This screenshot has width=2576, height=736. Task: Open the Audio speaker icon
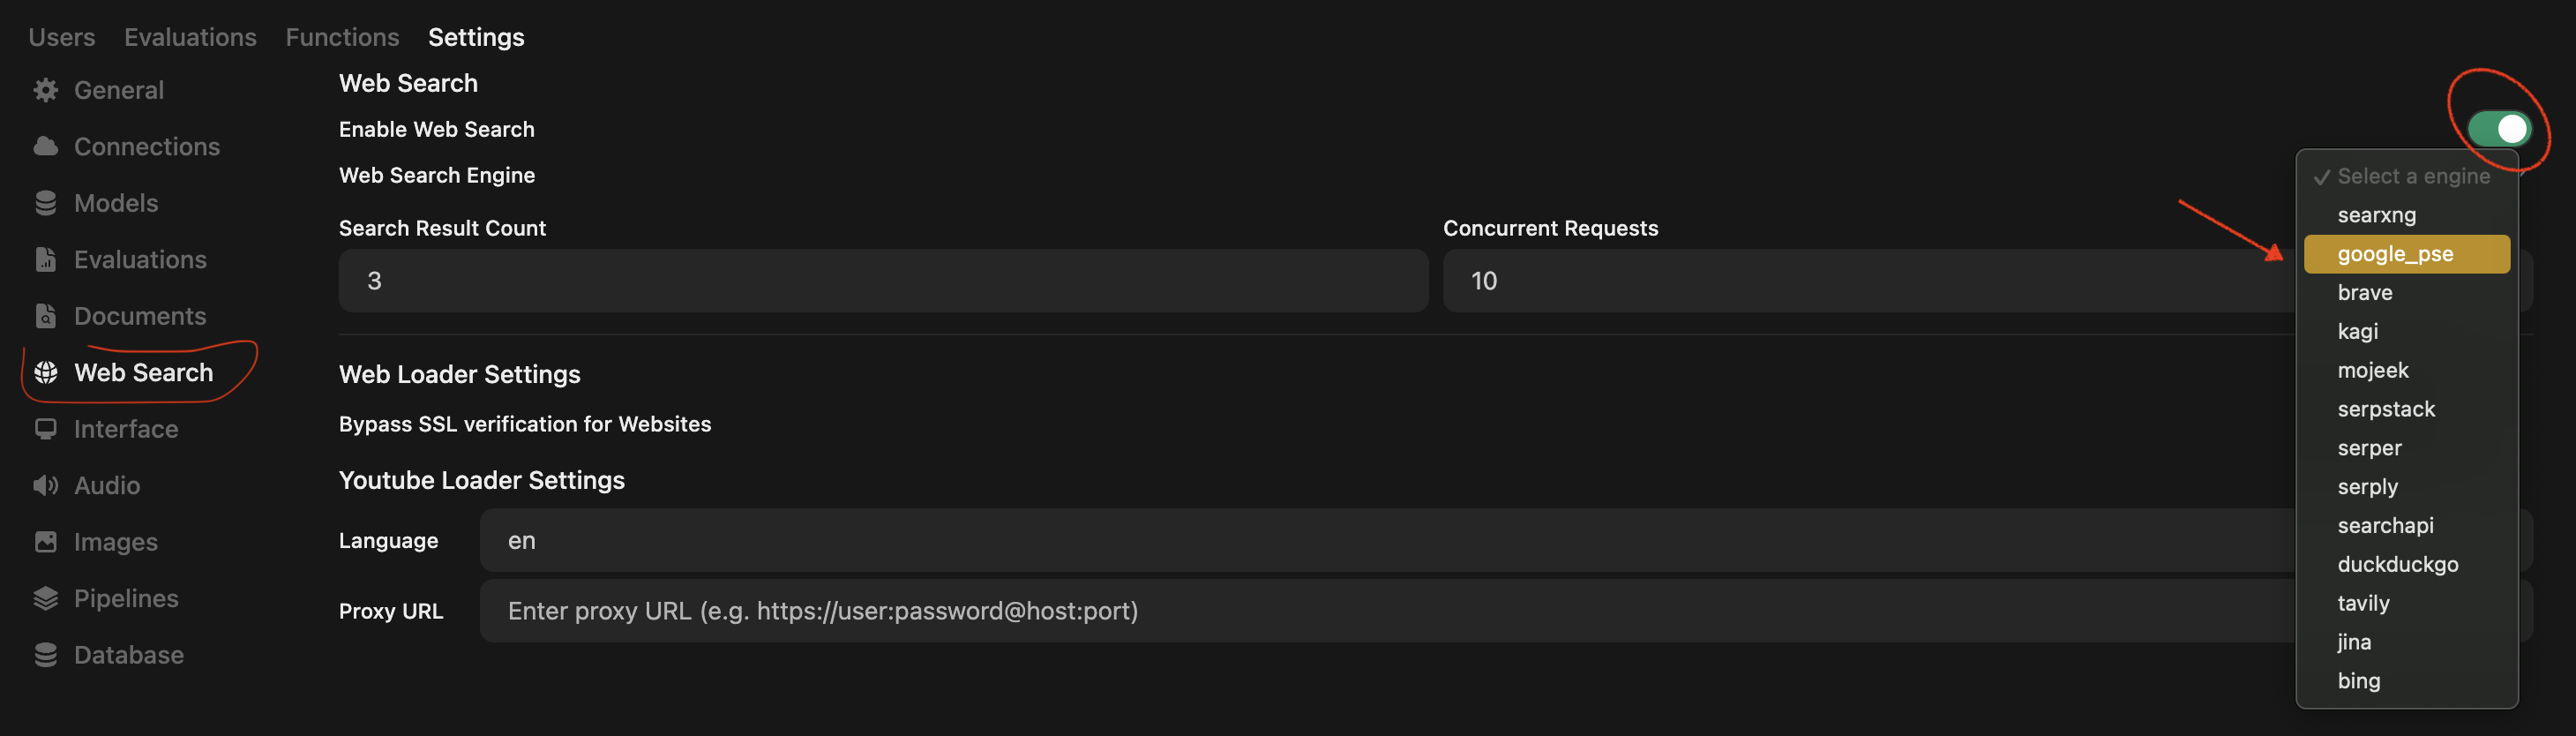pyautogui.click(x=46, y=485)
